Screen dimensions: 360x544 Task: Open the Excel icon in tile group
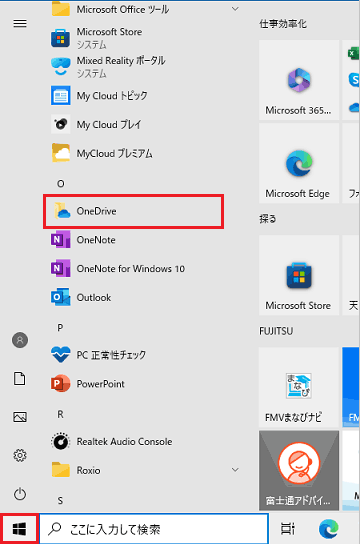click(x=353, y=53)
